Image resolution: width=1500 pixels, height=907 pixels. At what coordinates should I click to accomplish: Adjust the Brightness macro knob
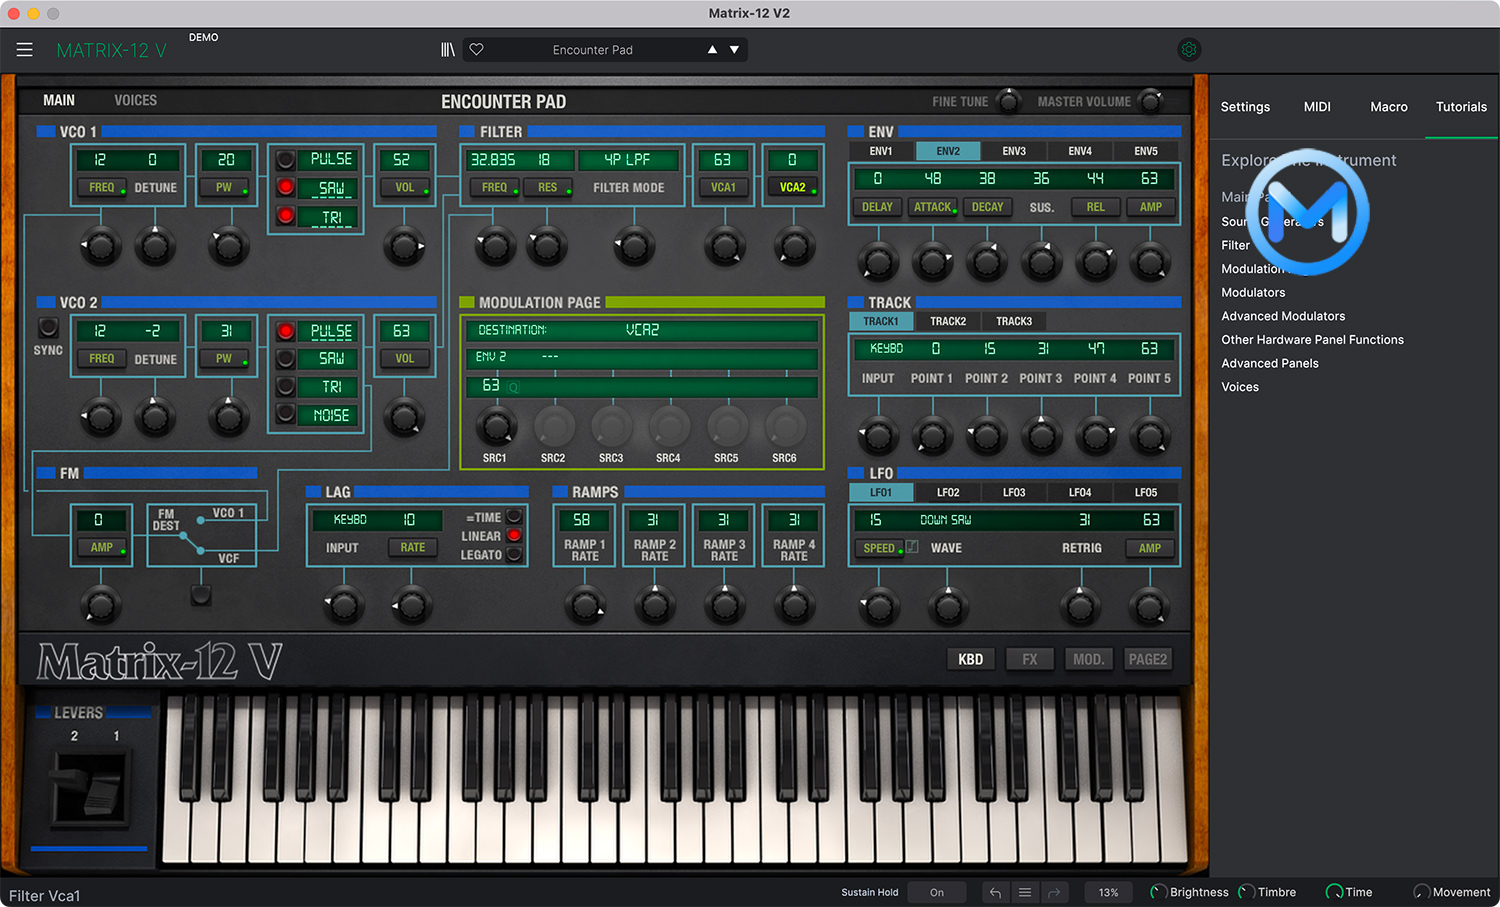(x=1158, y=892)
